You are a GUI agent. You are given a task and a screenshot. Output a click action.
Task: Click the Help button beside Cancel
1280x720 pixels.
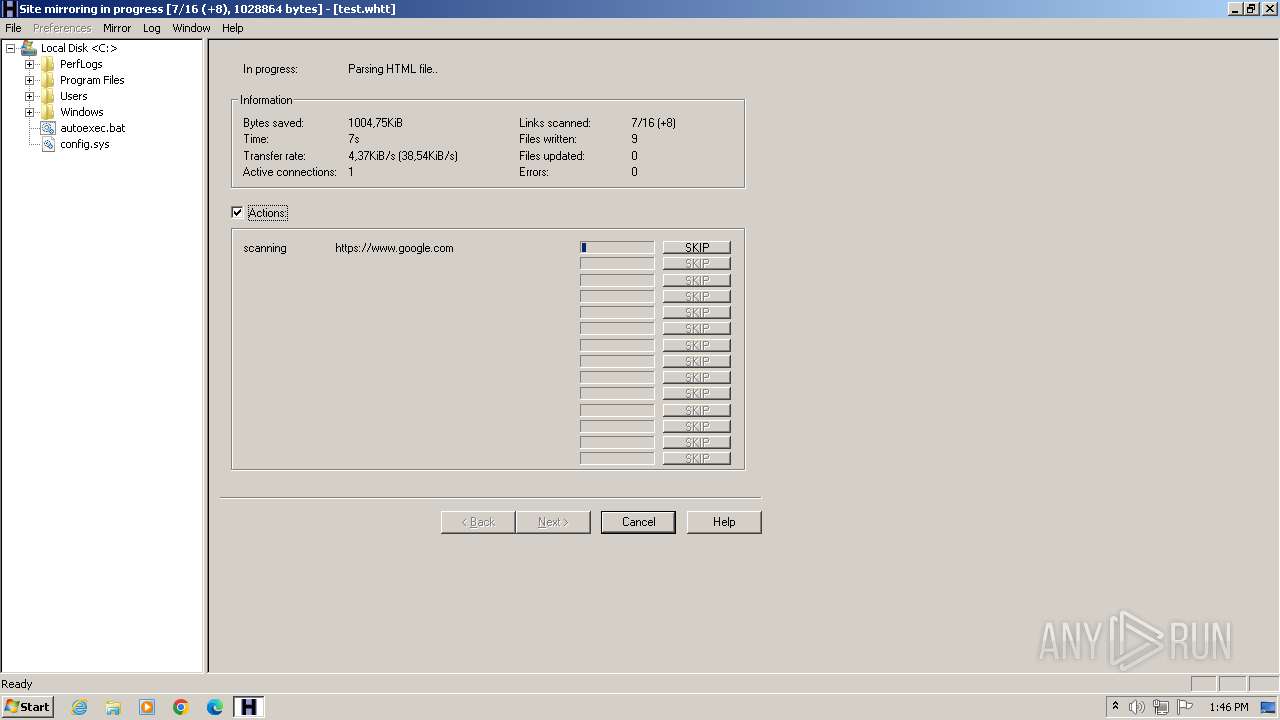tap(724, 522)
